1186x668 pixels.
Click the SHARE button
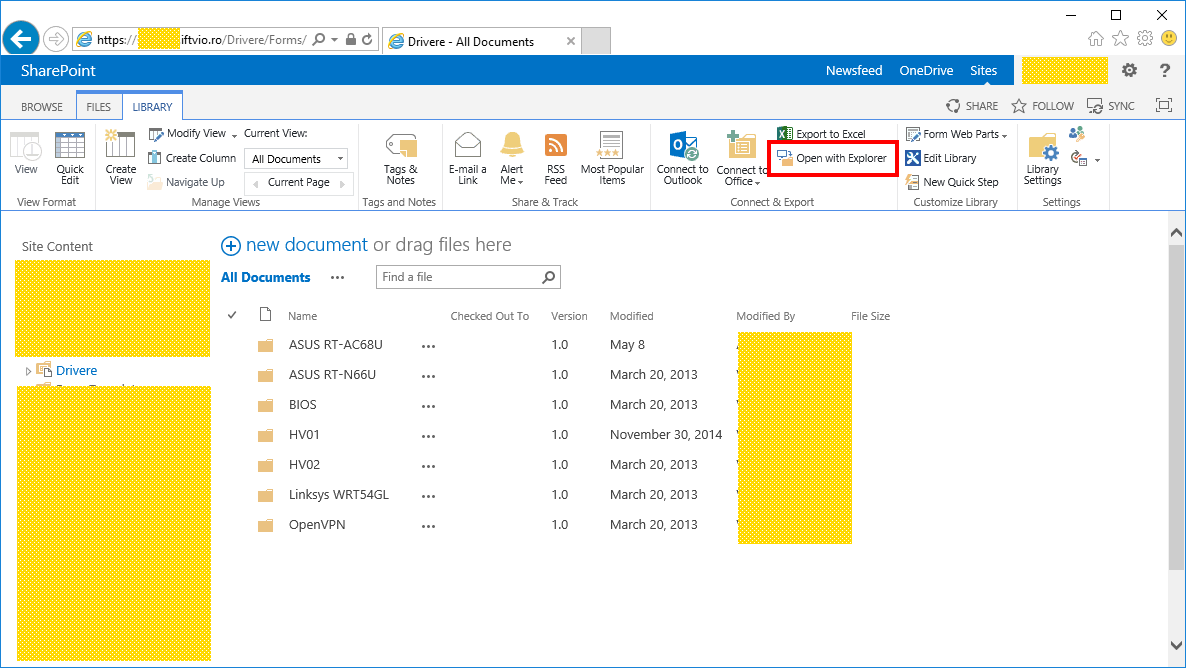pos(972,106)
